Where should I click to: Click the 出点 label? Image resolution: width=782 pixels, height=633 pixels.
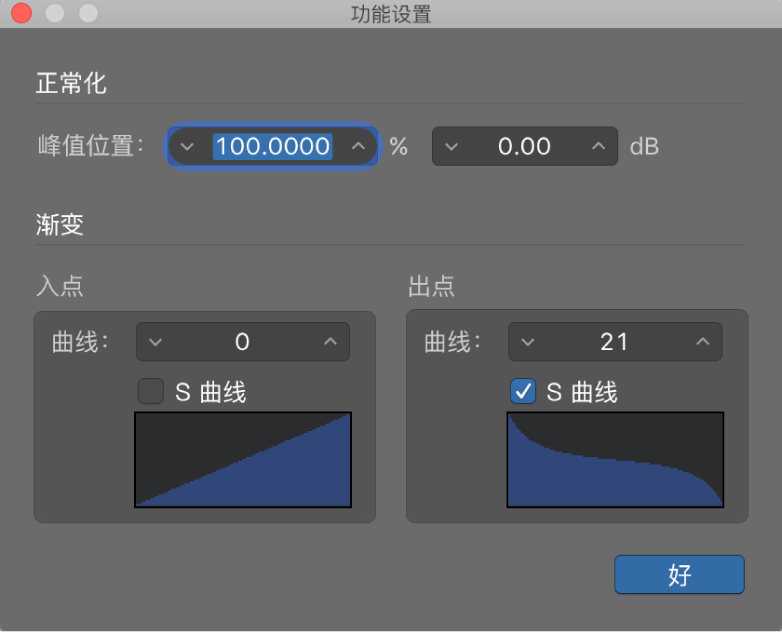click(x=431, y=286)
